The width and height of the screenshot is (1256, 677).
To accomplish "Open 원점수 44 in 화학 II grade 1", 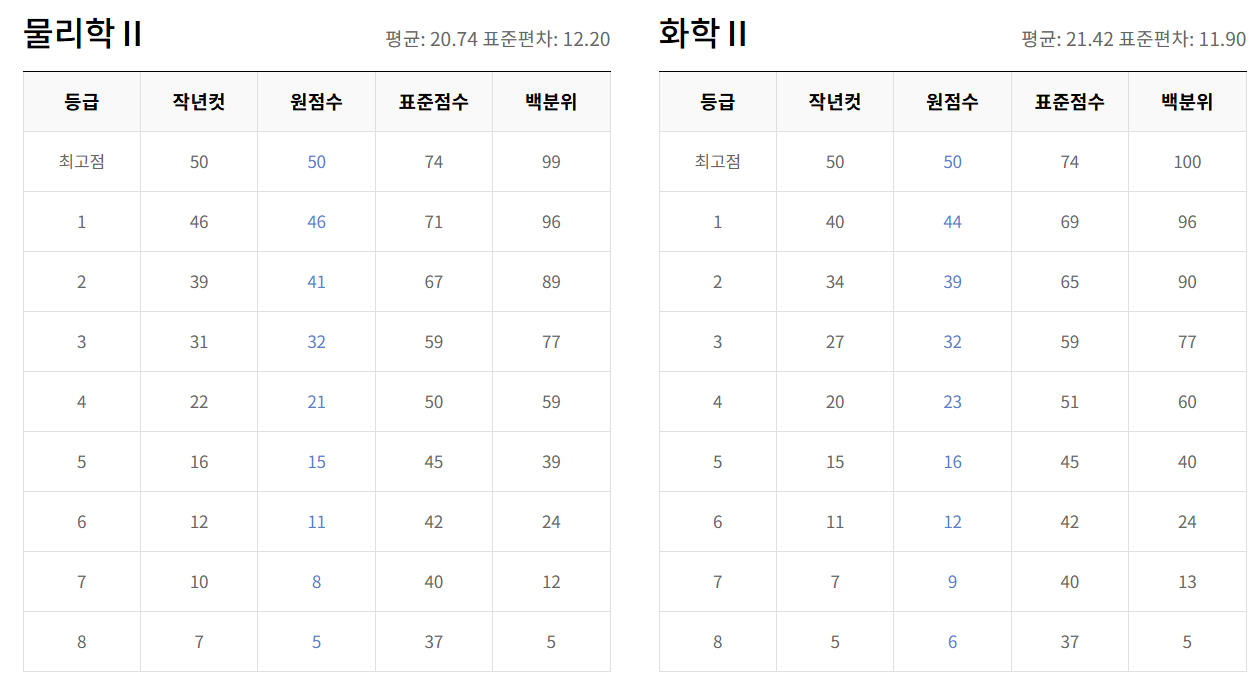I will click(952, 222).
